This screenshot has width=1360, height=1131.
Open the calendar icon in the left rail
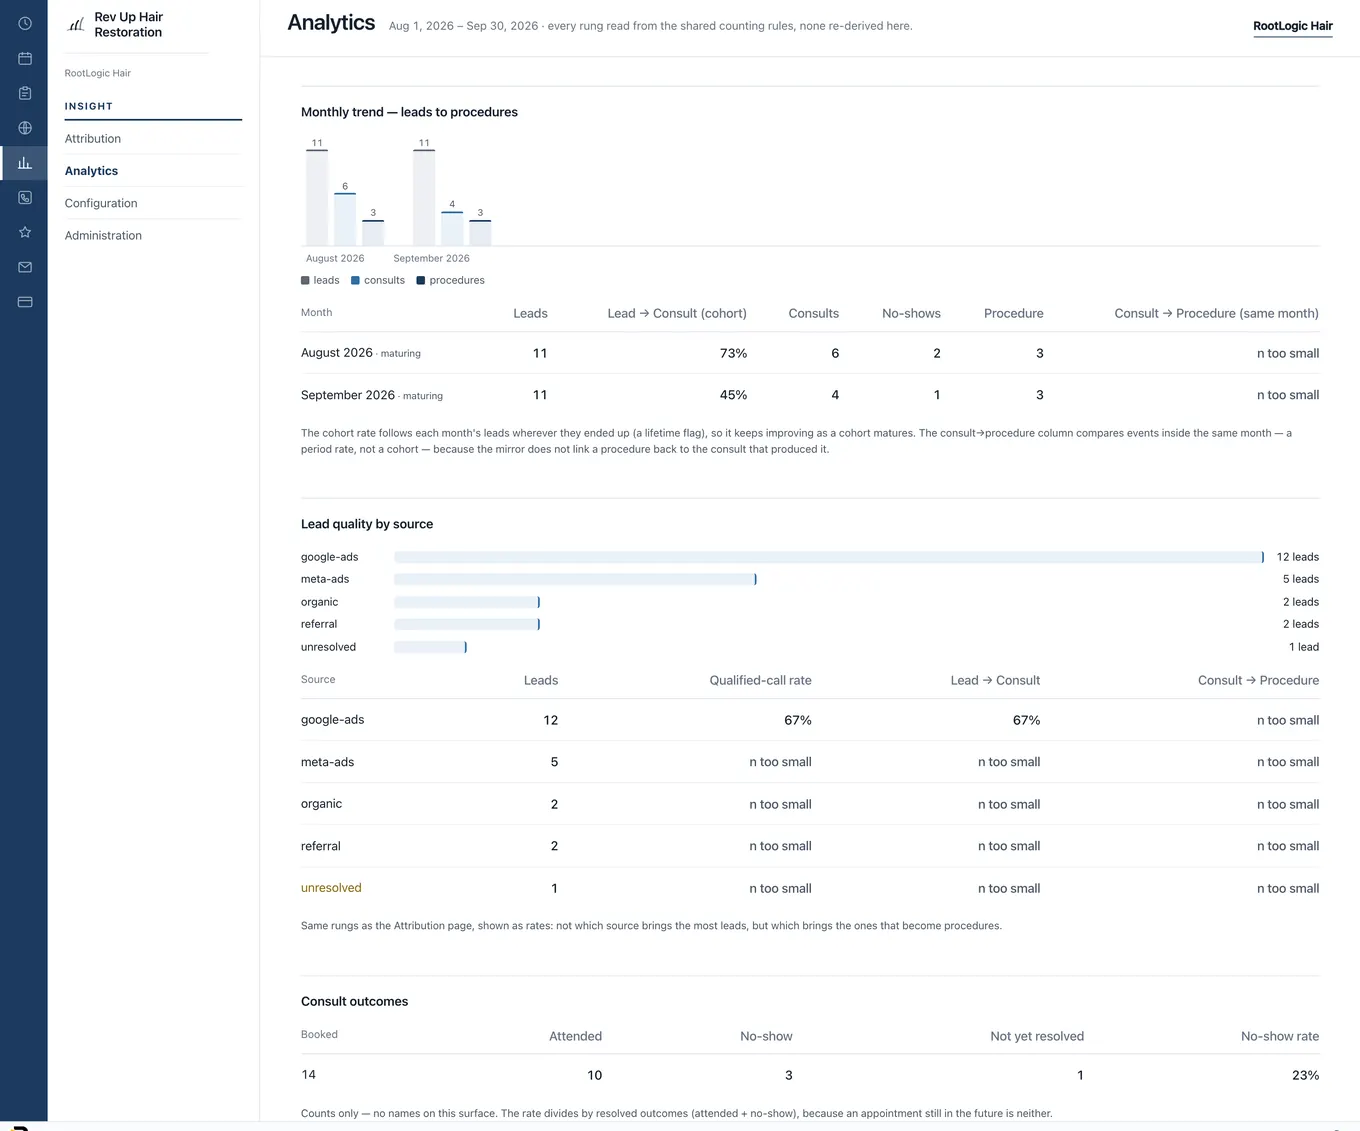click(x=25, y=58)
